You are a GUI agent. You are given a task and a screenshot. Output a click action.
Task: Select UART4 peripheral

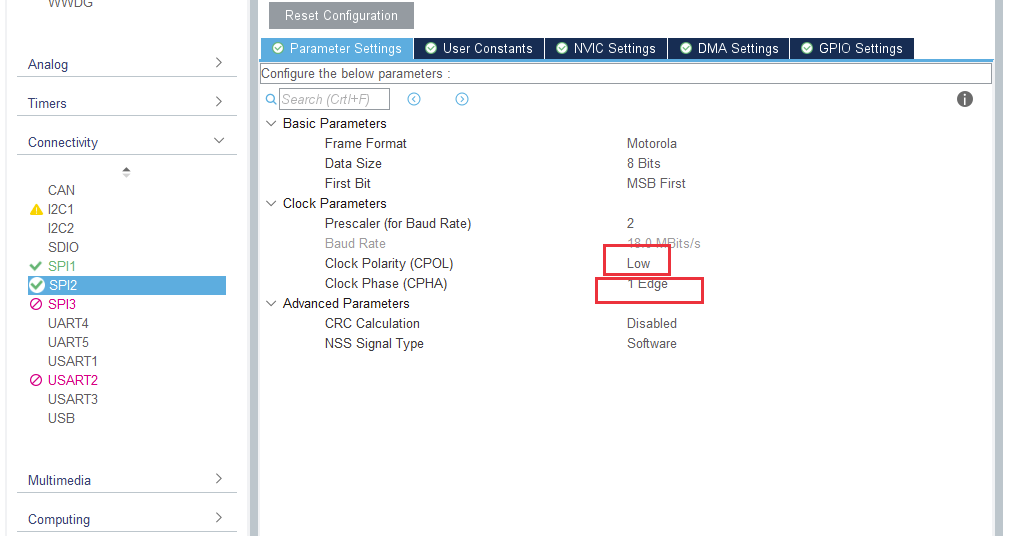(x=68, y=323)
